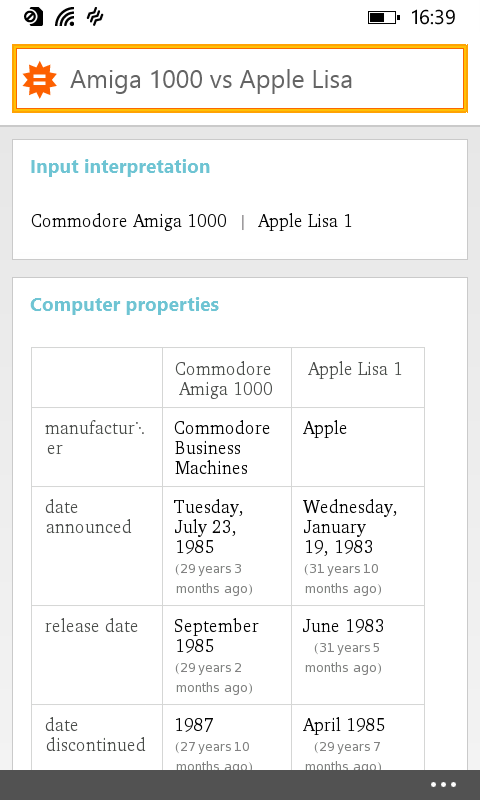Tap Commodore Amiga 1000 in input interpretation
Image resolution: width=480 pixels, height=800 pixels.
tap(129, 221)
